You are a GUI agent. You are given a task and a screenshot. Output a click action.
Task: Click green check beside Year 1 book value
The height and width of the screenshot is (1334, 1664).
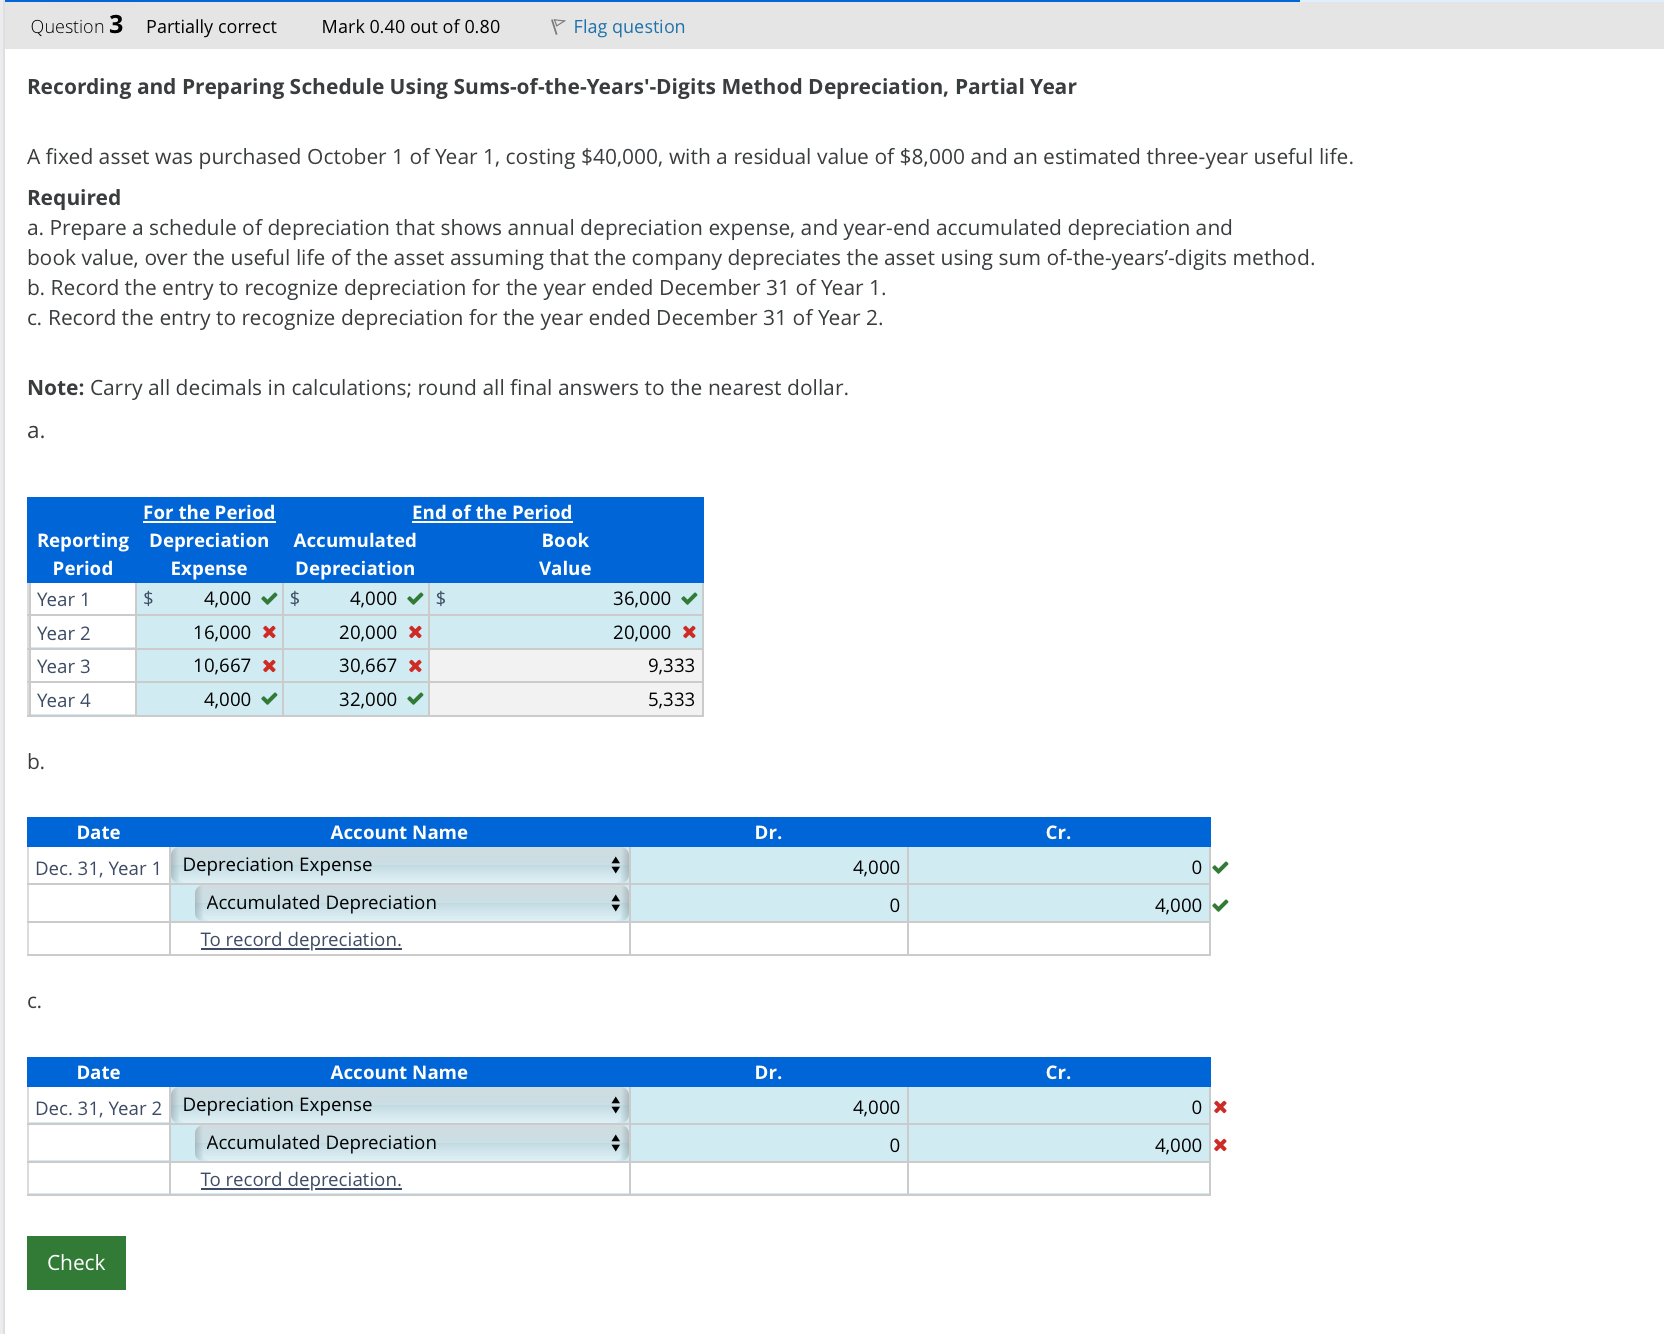tap(689, 599)
